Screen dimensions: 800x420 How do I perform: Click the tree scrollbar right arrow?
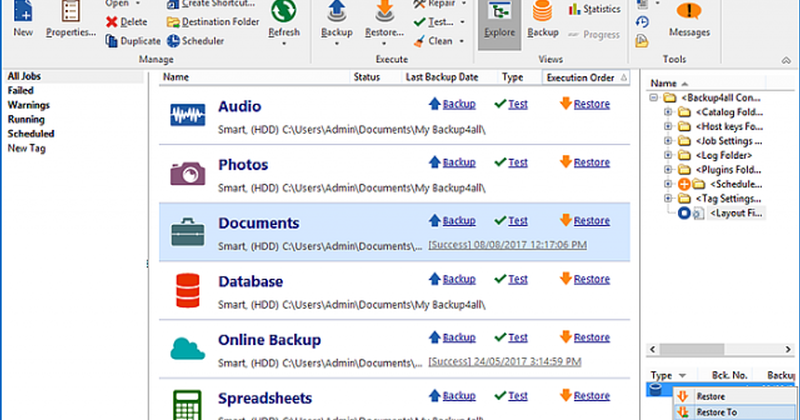tap(788, 350)
